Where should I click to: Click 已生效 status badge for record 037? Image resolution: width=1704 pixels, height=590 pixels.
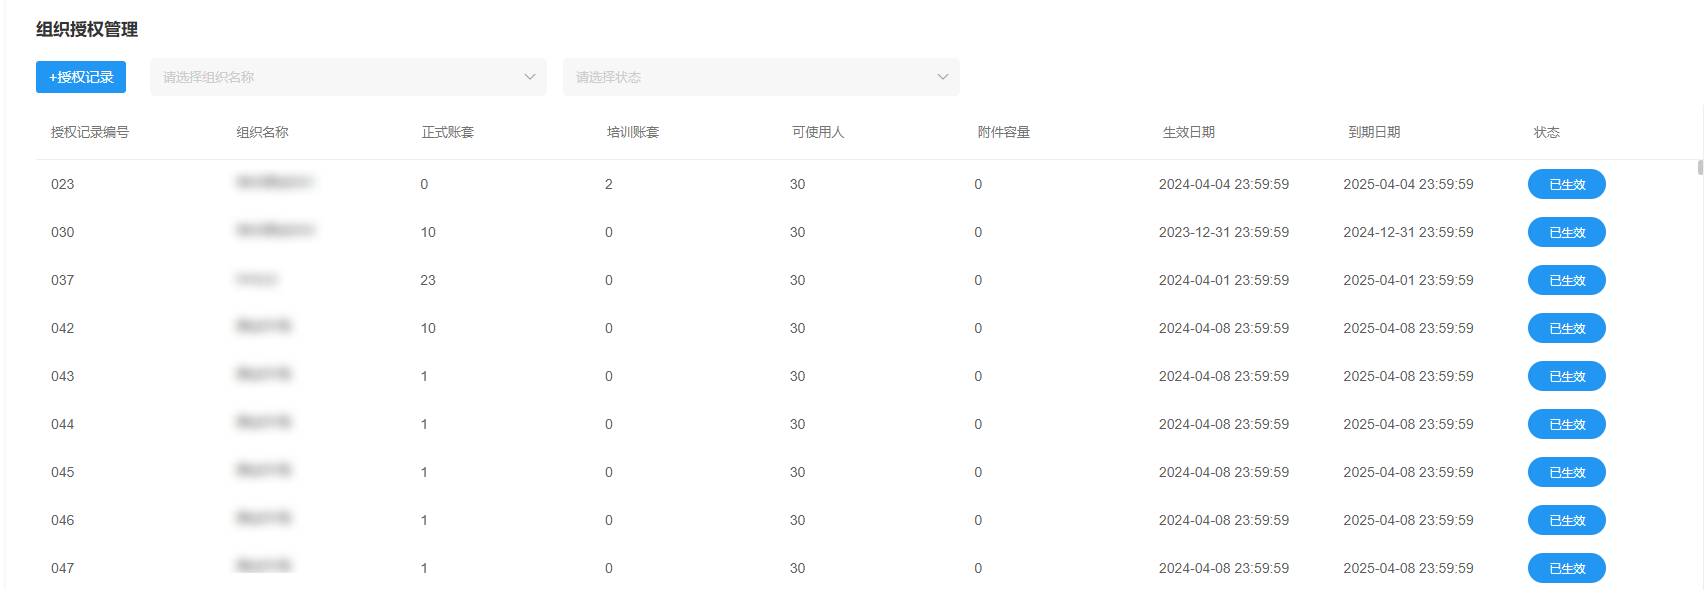1566,280
